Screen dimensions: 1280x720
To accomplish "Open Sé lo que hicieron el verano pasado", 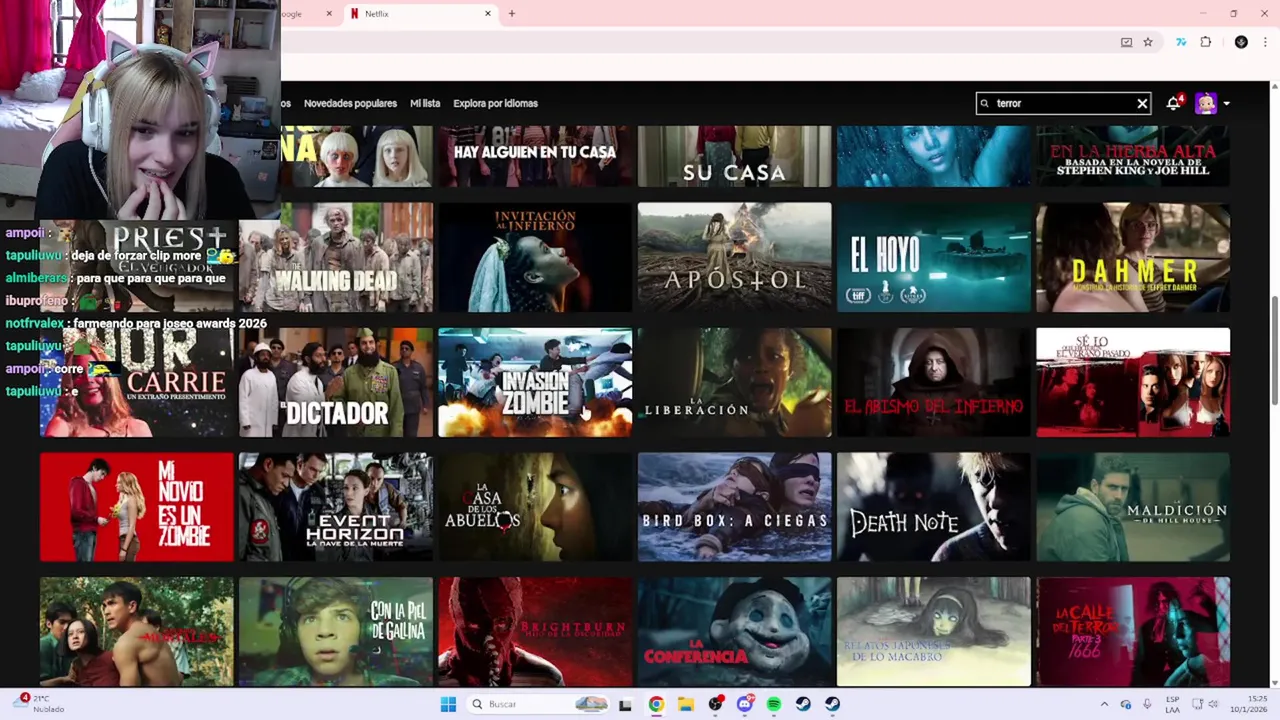I will pos(1133,382).
